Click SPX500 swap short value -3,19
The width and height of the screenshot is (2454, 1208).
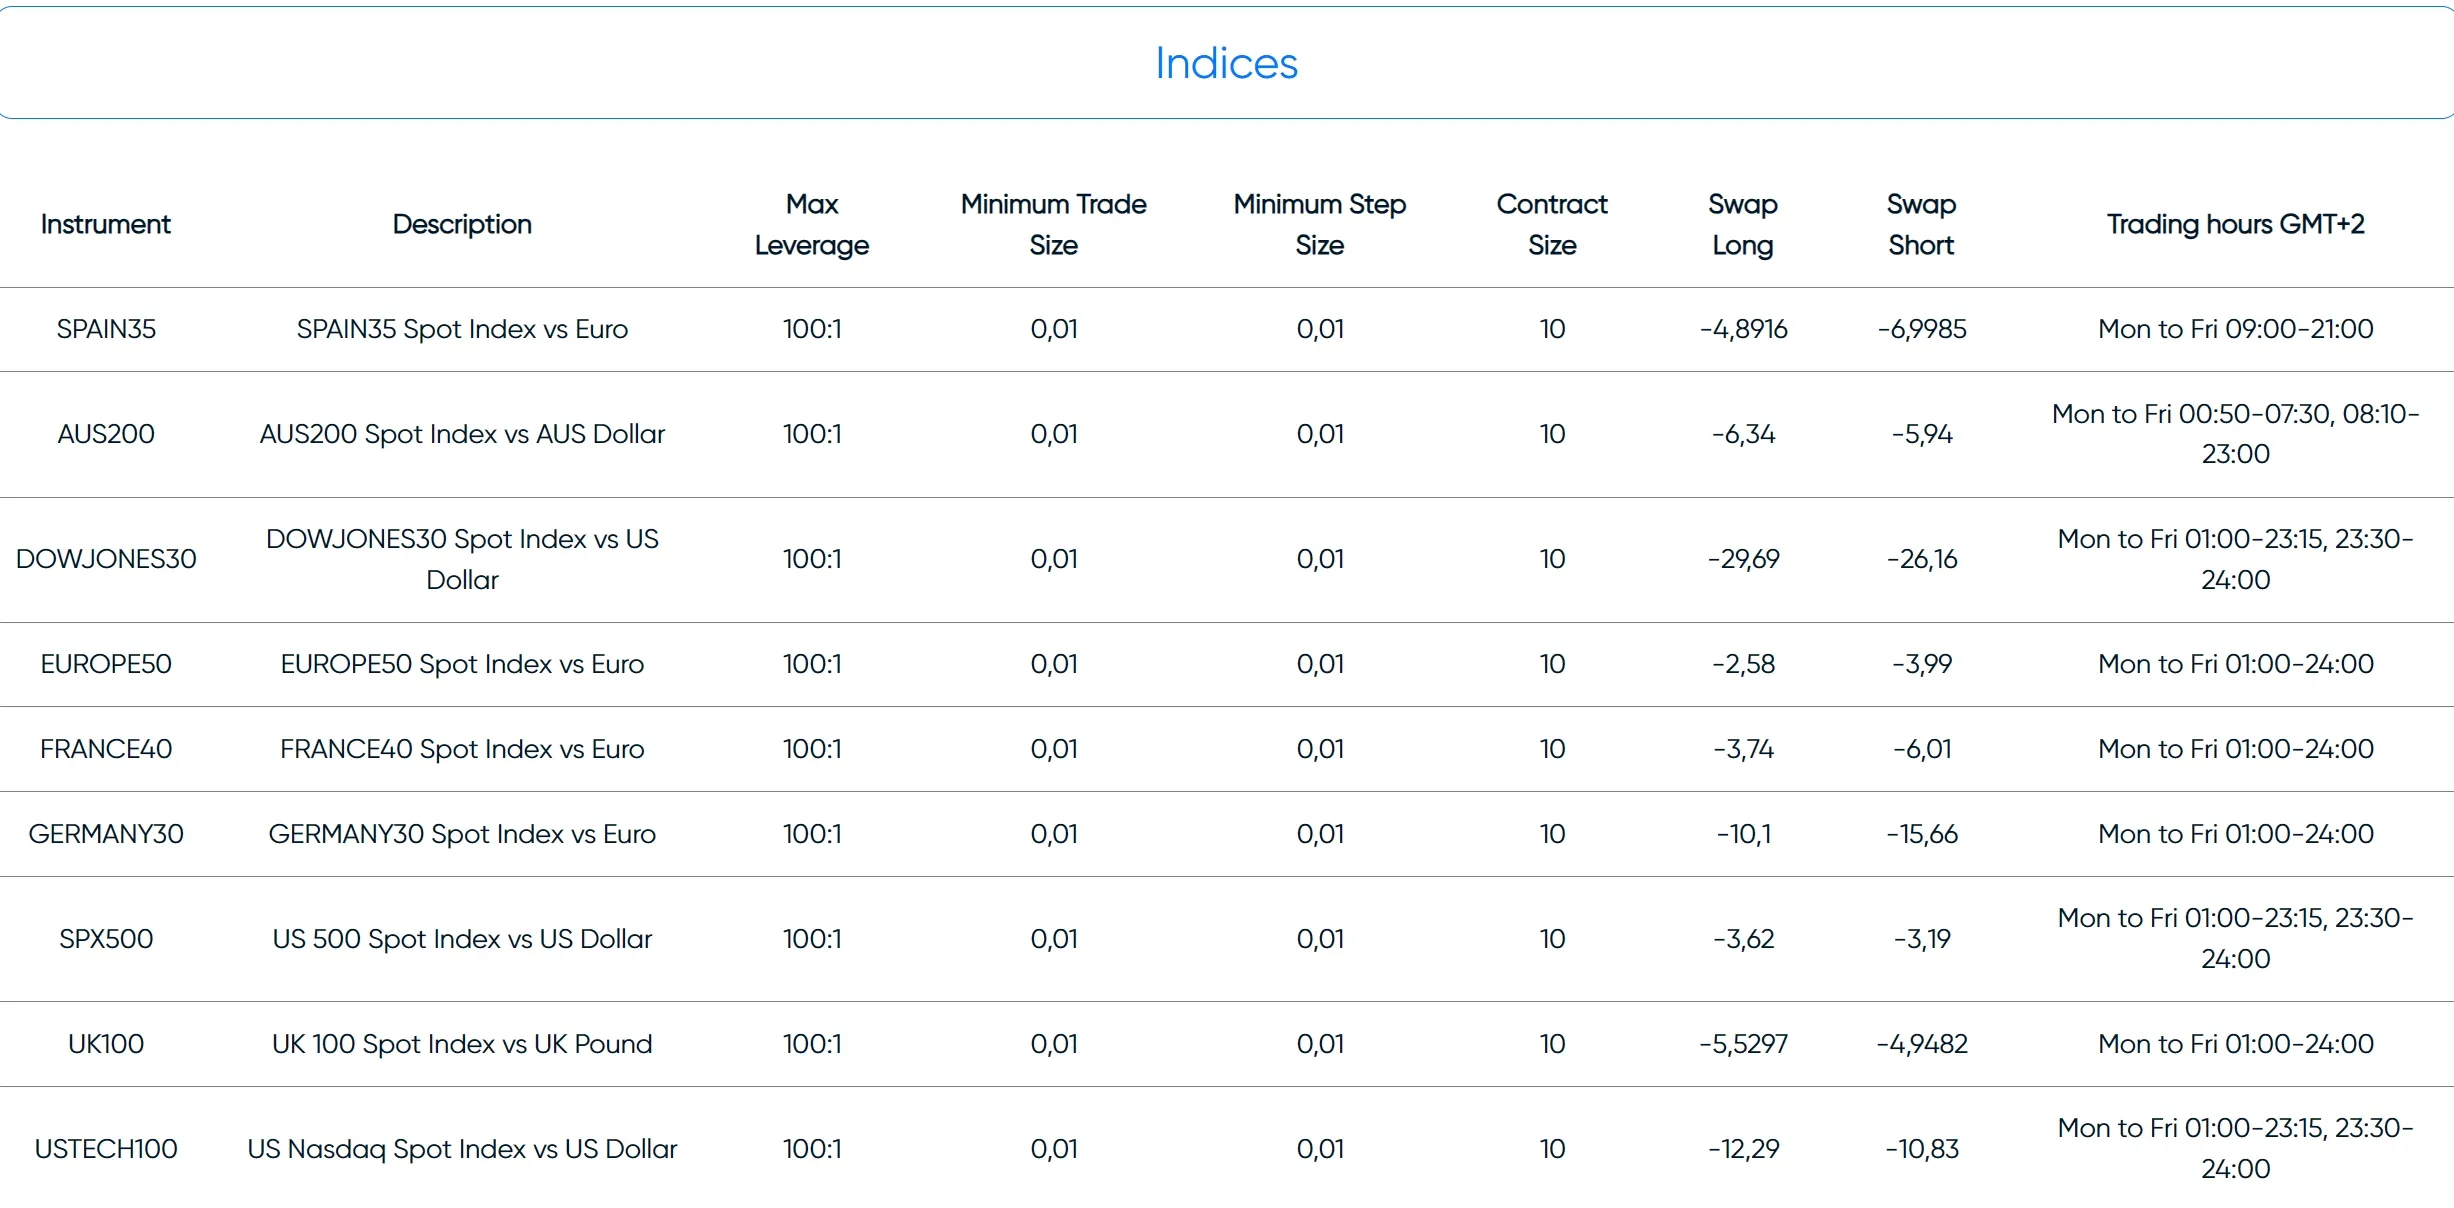pyautogui.click(x=1921, y=939)
